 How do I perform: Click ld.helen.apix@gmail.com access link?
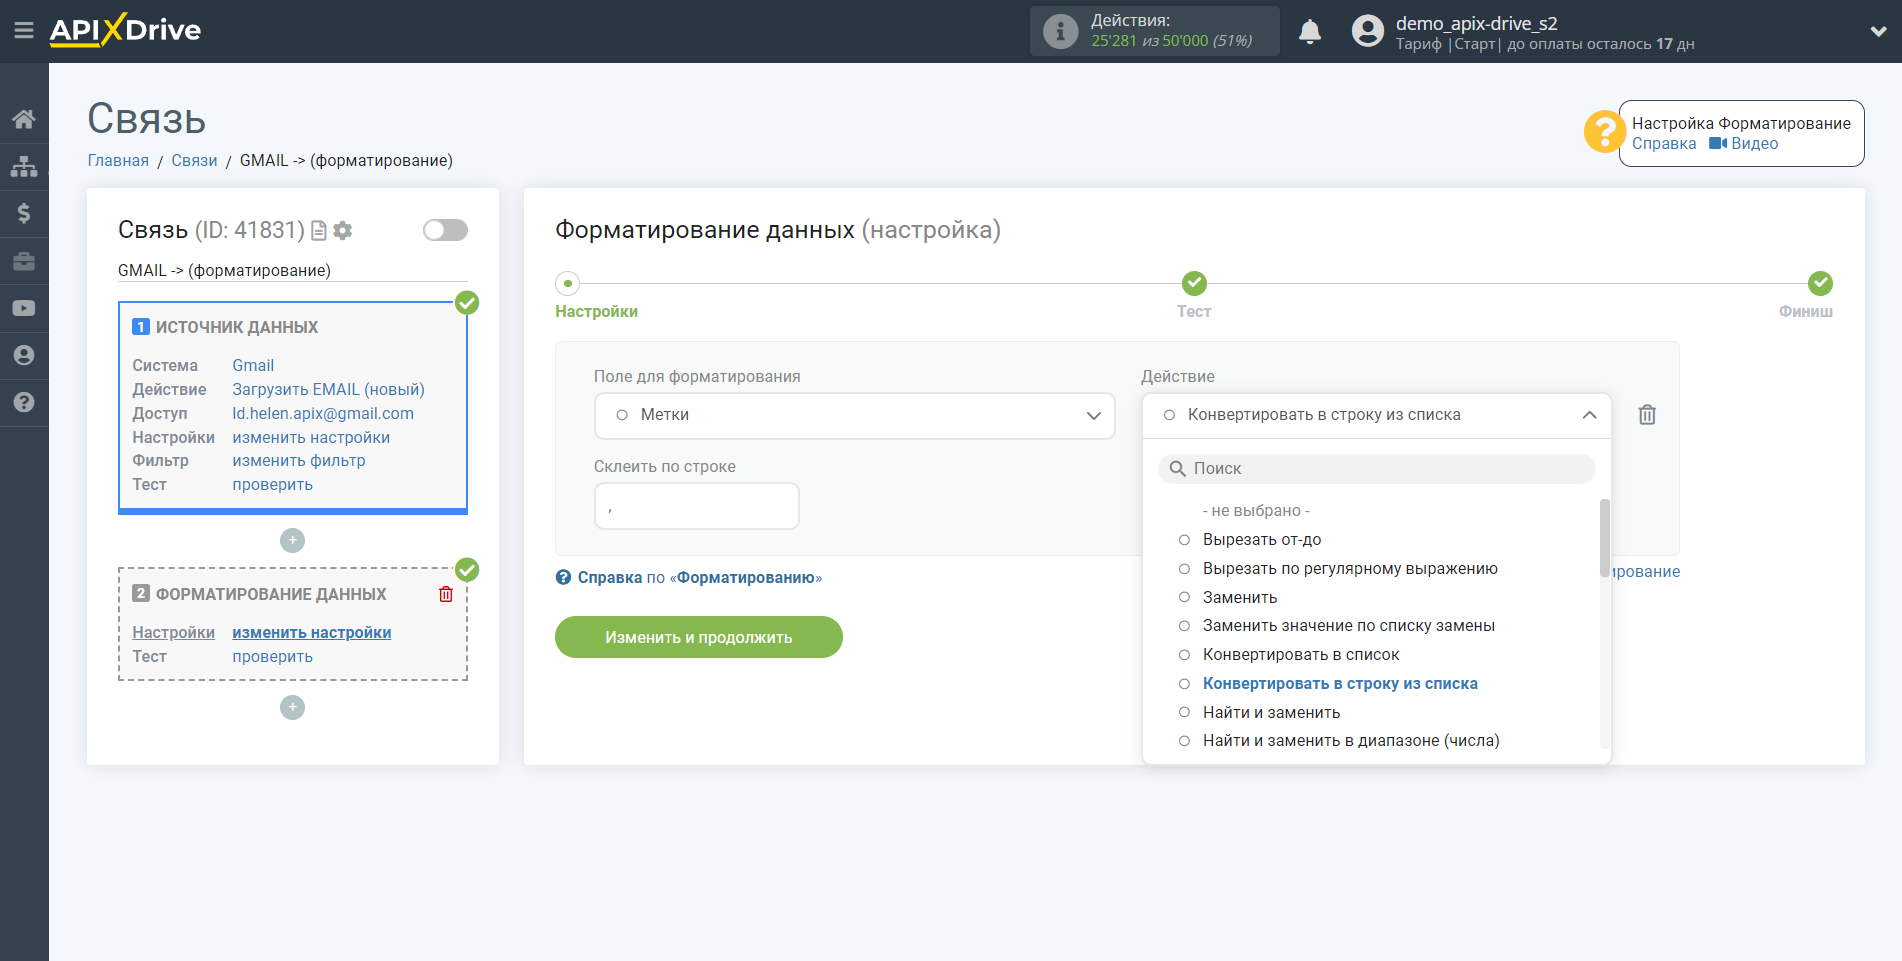pos(323,414)
